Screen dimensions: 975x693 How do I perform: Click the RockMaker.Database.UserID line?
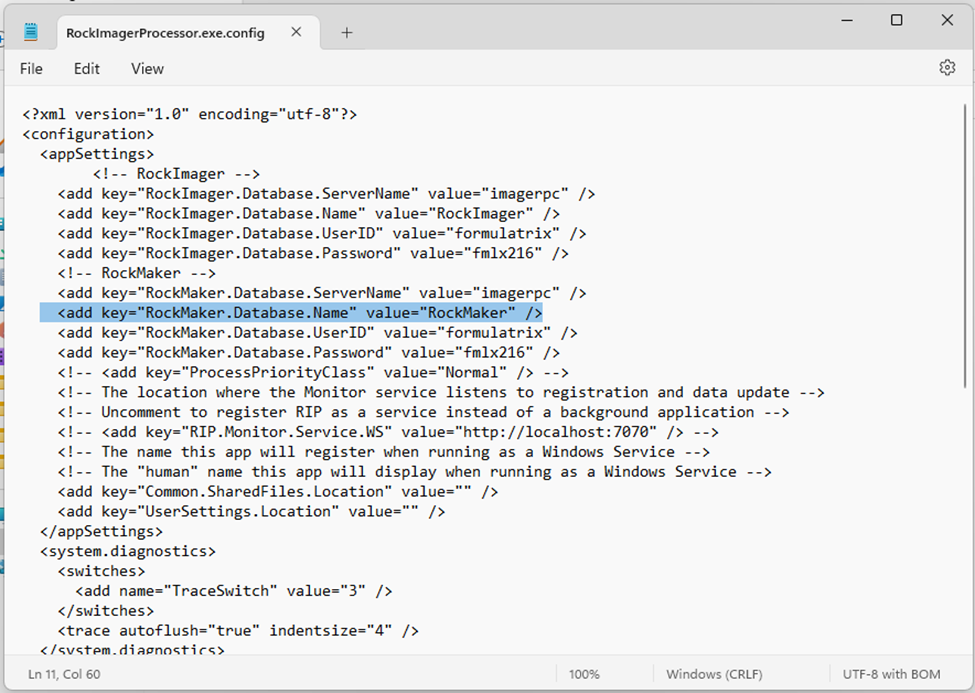point(318,333)
